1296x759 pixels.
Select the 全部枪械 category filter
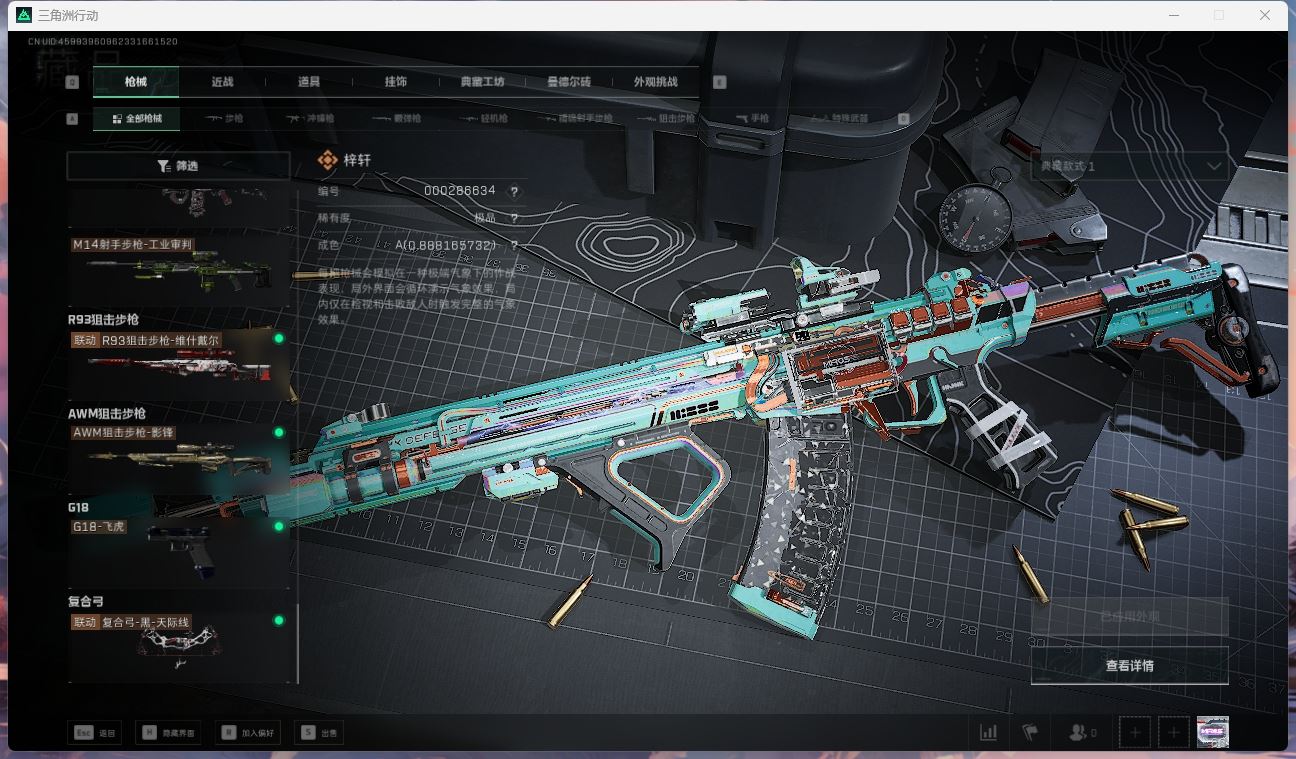point(136,119)
